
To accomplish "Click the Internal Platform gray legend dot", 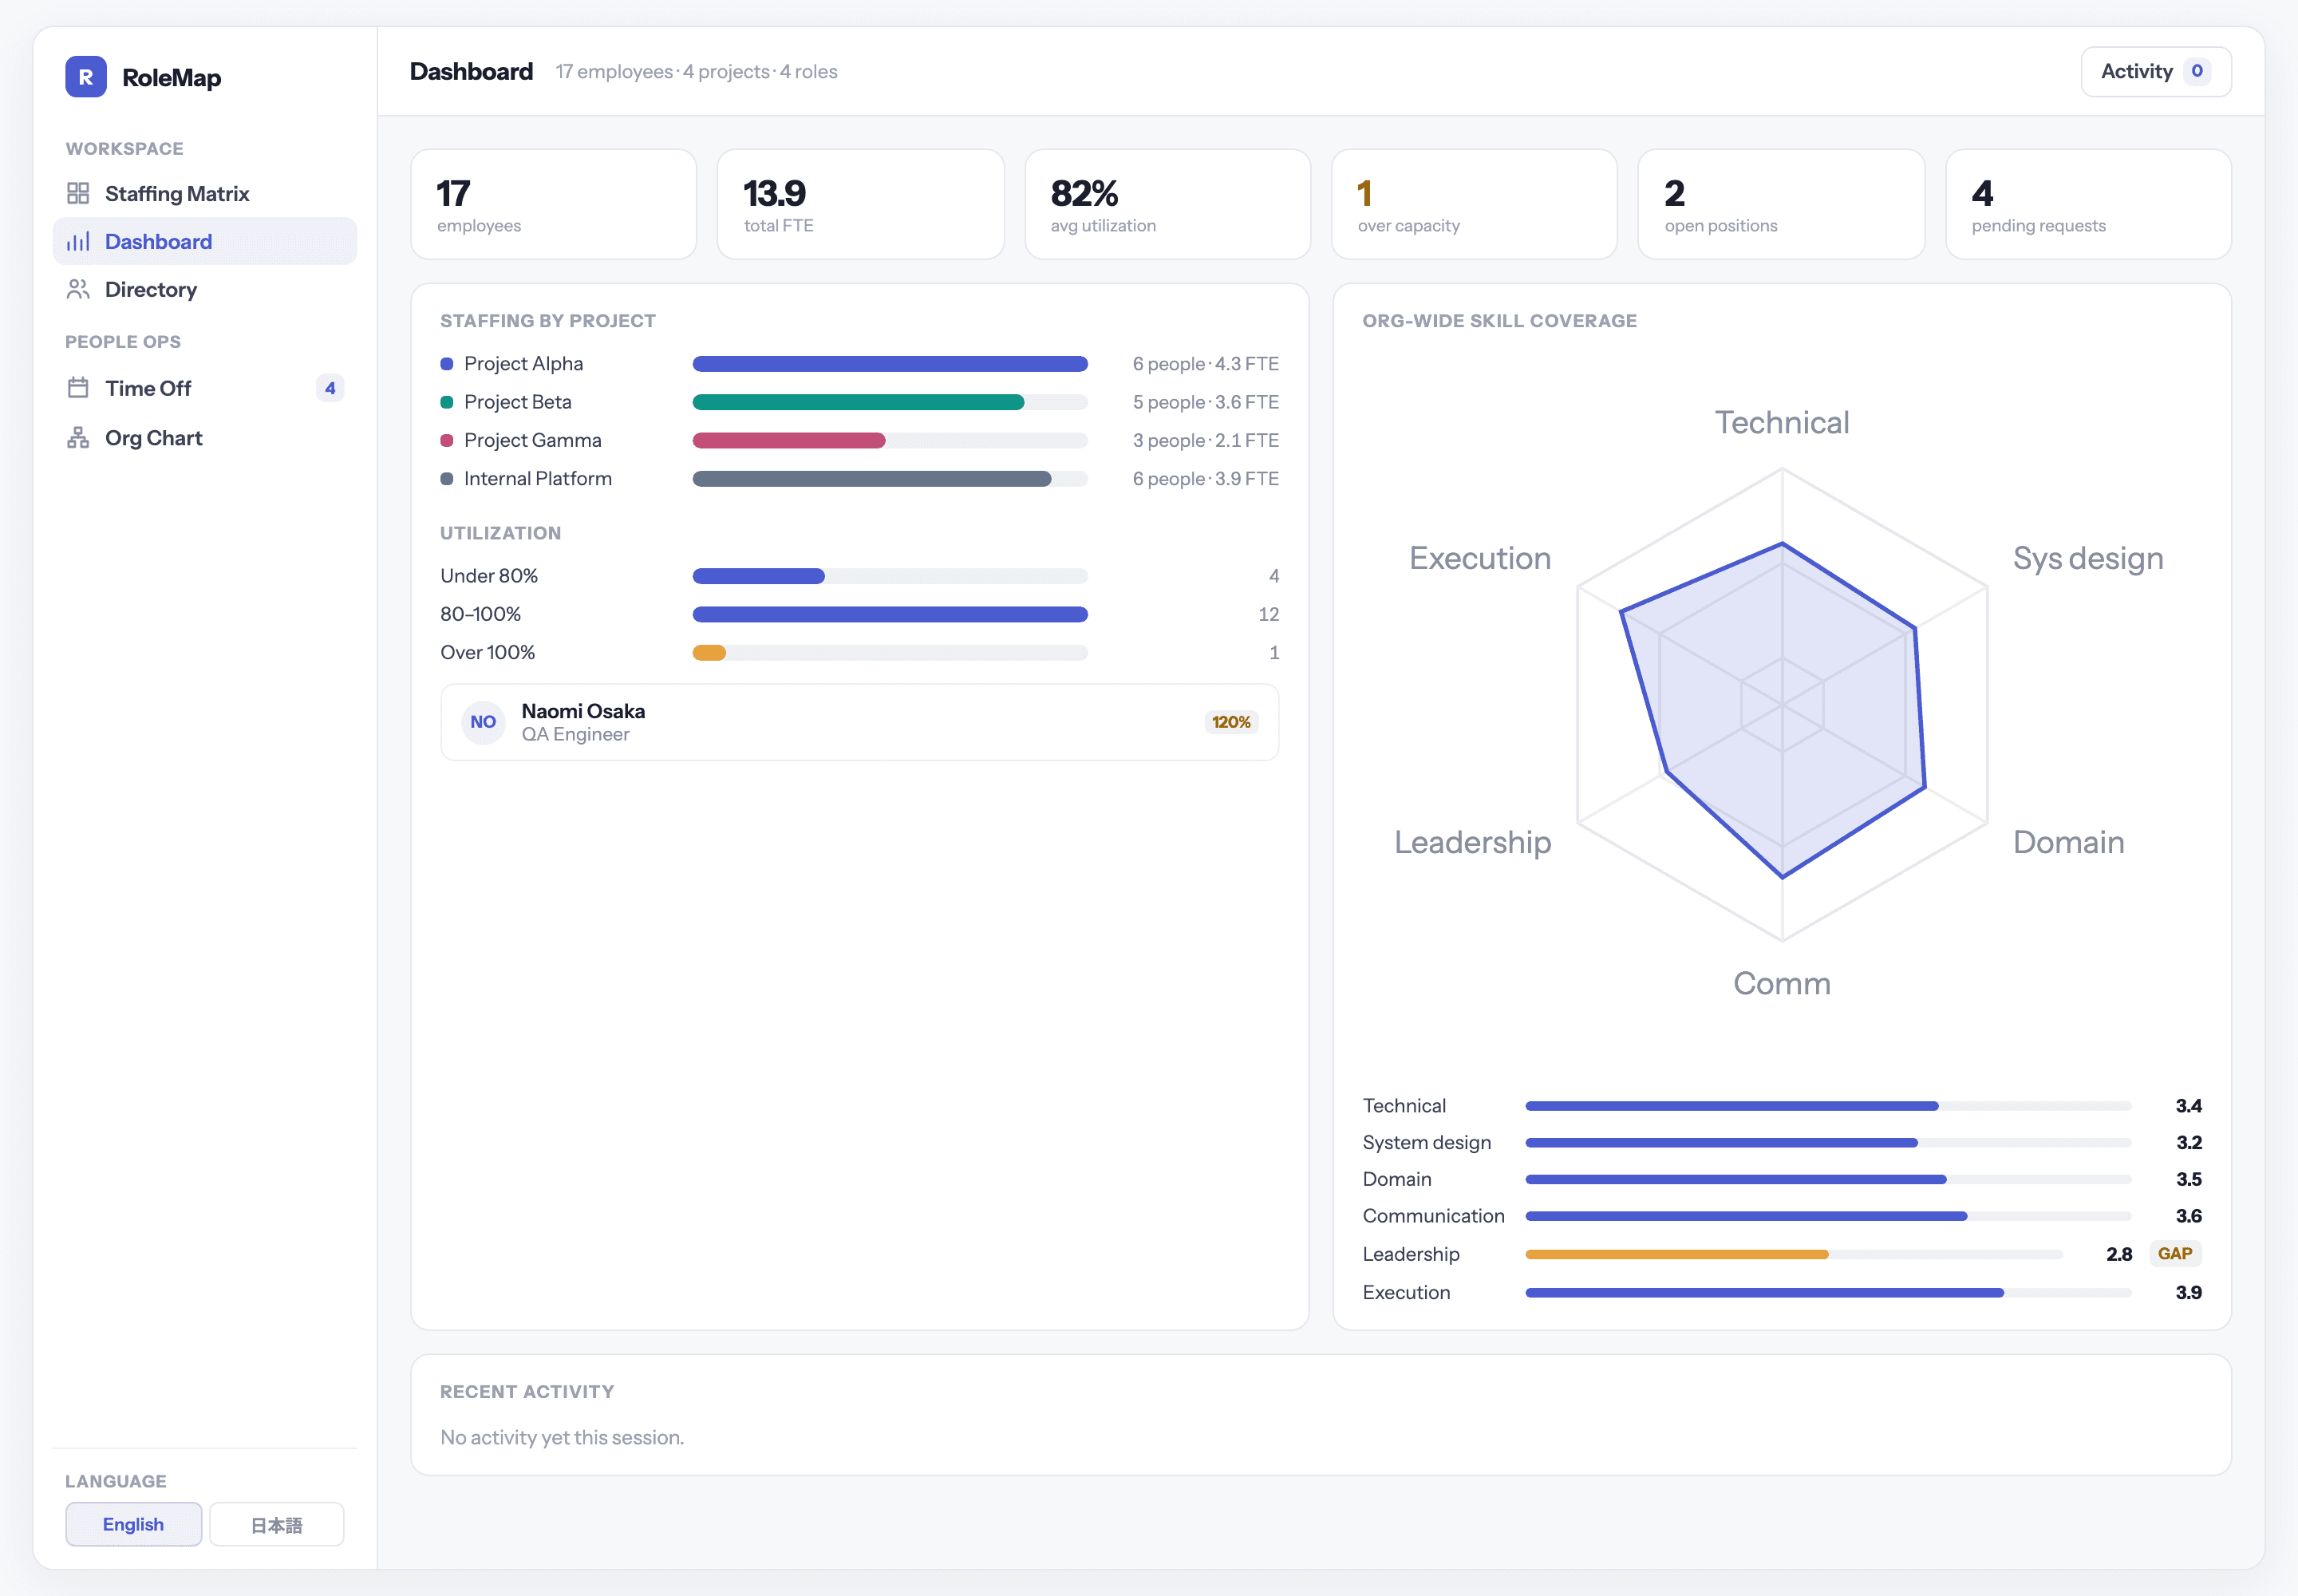I will (x=447, y=479).
